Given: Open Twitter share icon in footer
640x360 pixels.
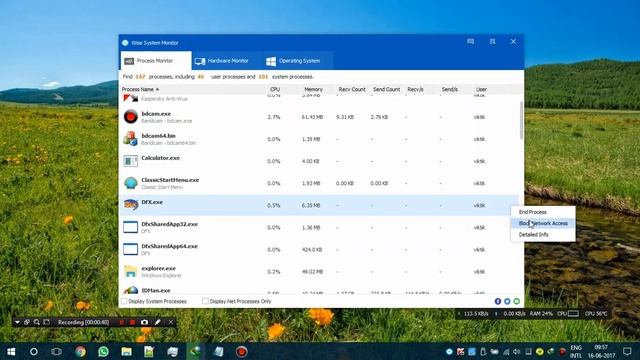Looking at the screenshot, I should click(507, 301).
